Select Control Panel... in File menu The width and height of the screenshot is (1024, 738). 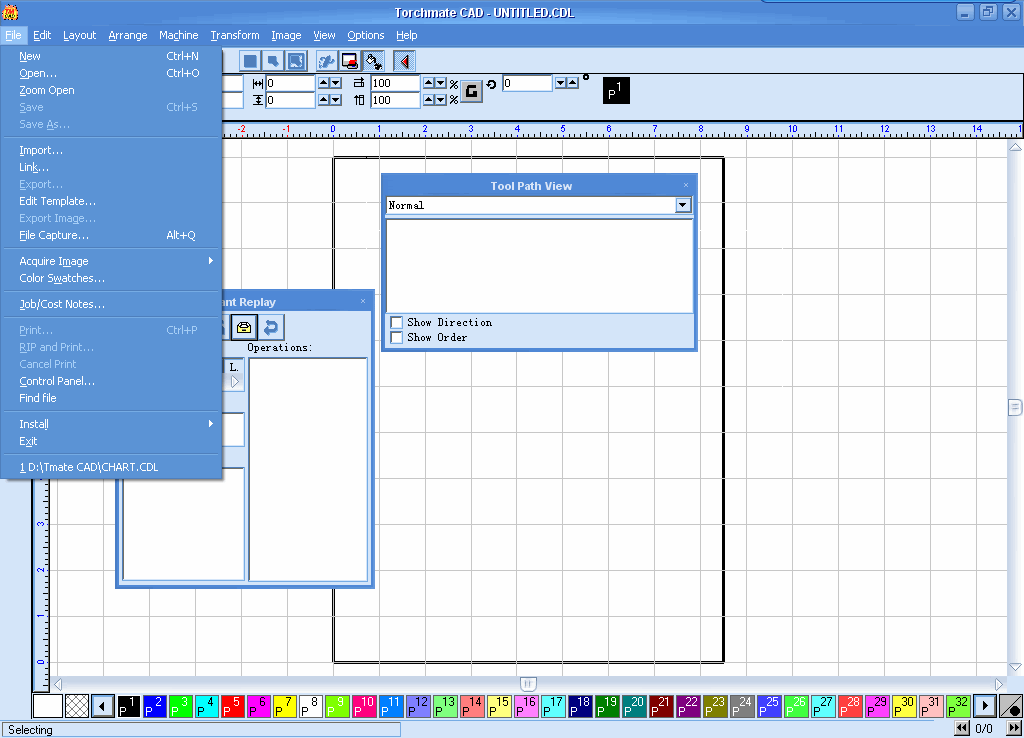click(111, 381)
